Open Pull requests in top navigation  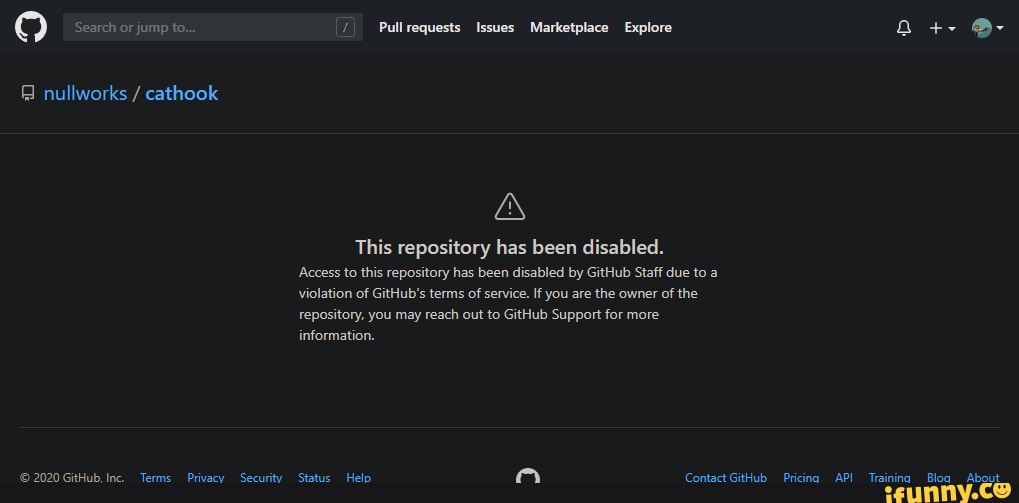click(419, 27)
